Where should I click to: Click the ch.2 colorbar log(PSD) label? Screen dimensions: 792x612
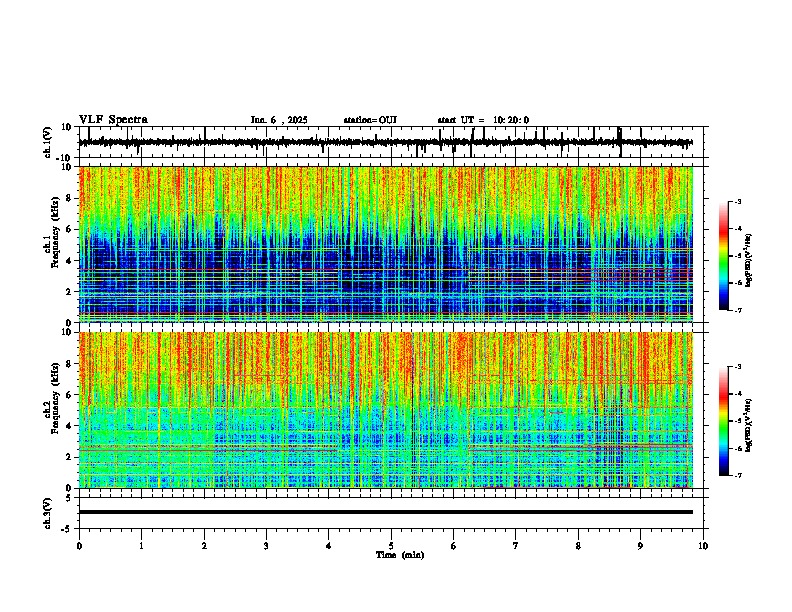(x=749, y=425)
